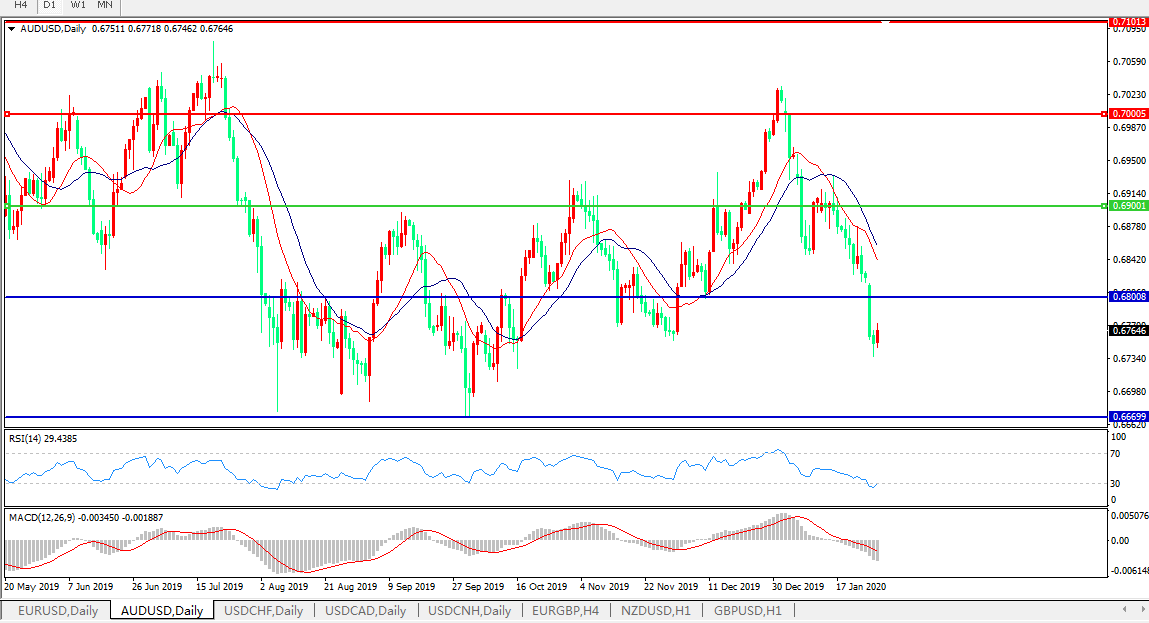Image resolution: width=1149 pixels, height=623 pixels.
Task: Select the D1 daily timeframe button
Action: (x=49, y=5)
